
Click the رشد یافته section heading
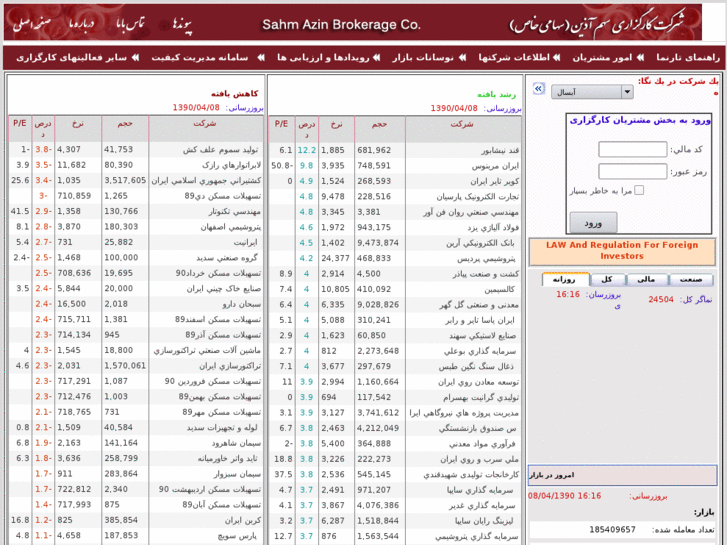(x=497, y=95)
